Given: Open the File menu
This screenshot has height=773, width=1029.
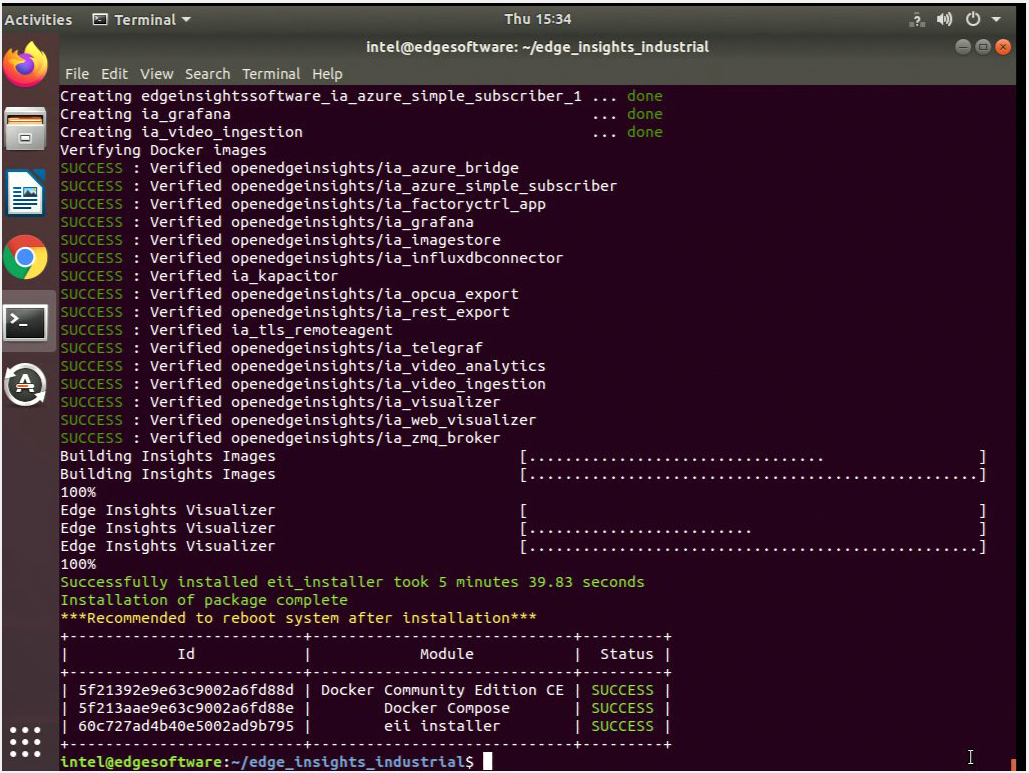Looking at the screenshot, I should tap(77, 73).
